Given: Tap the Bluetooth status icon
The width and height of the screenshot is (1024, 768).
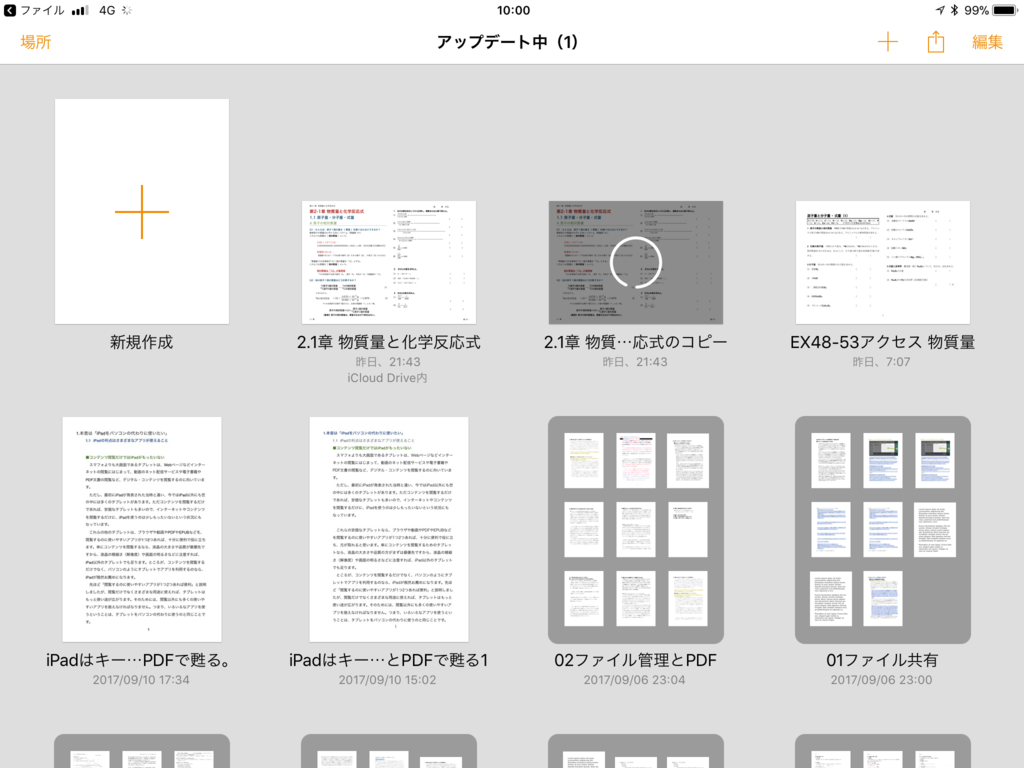Looking at the screenshot, I should 954,10.
